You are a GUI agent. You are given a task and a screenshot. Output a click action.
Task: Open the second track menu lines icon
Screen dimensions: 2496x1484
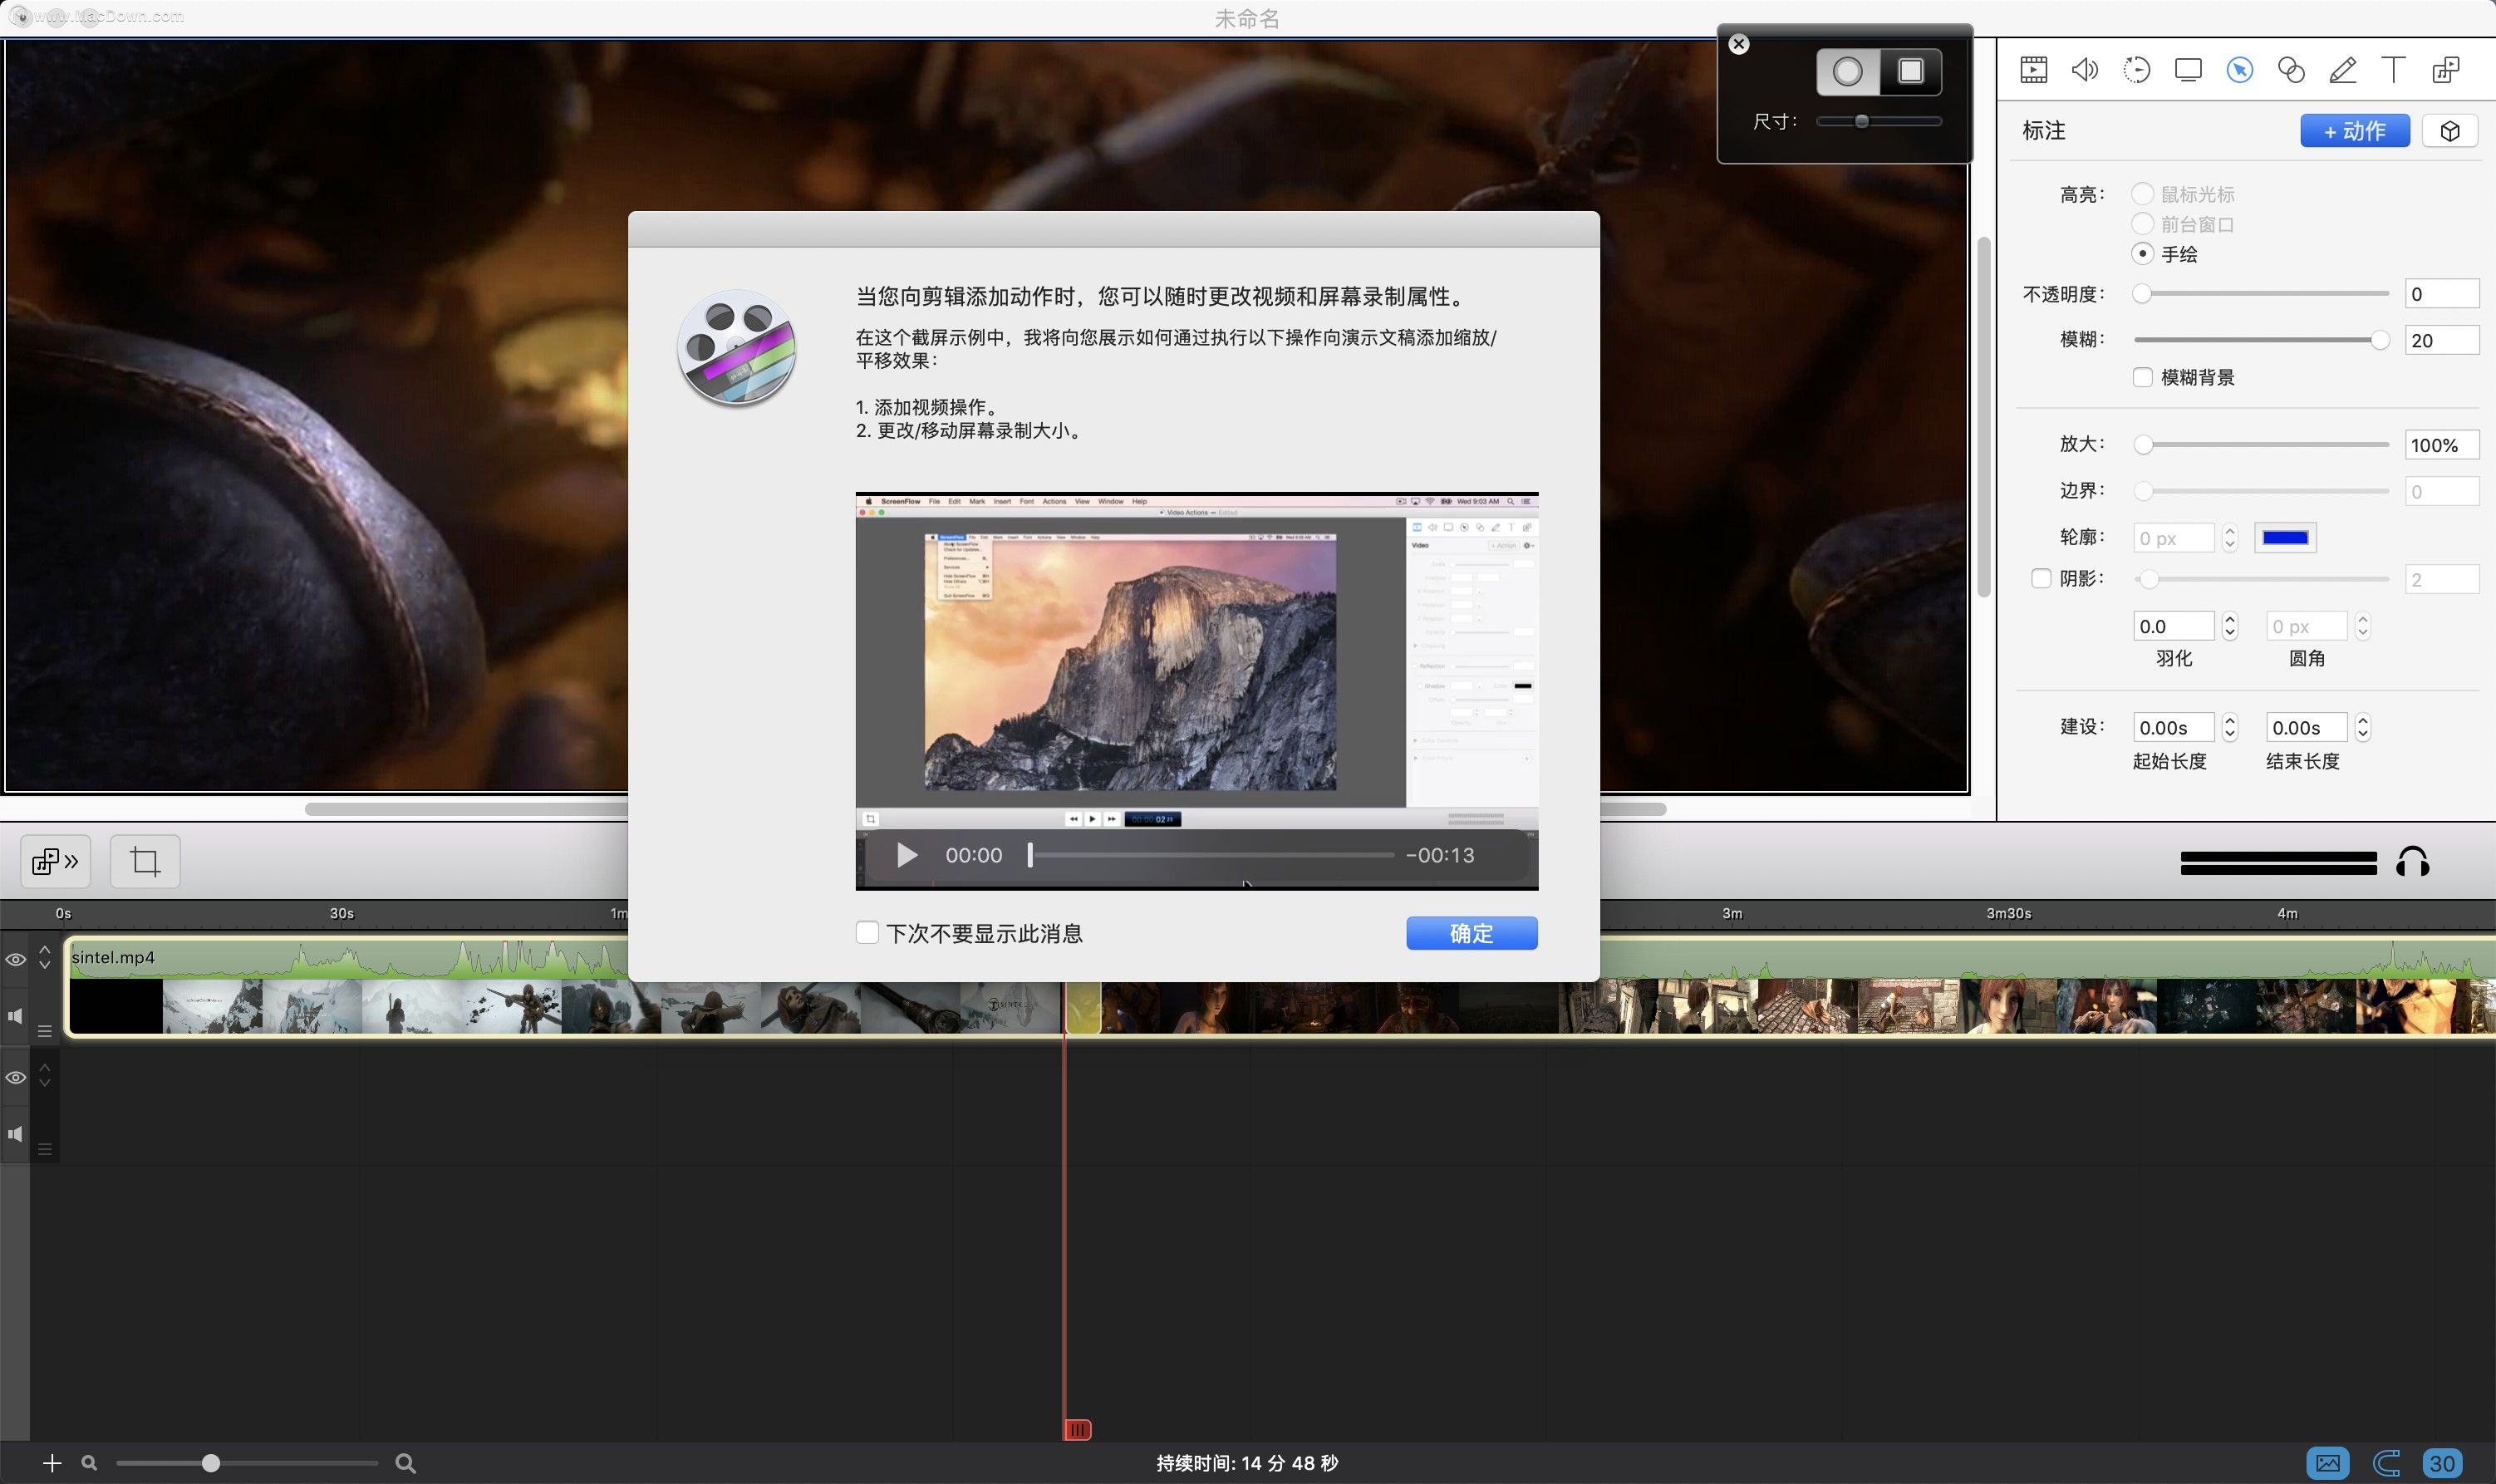pyautogui.click(x=45, y=1149)
